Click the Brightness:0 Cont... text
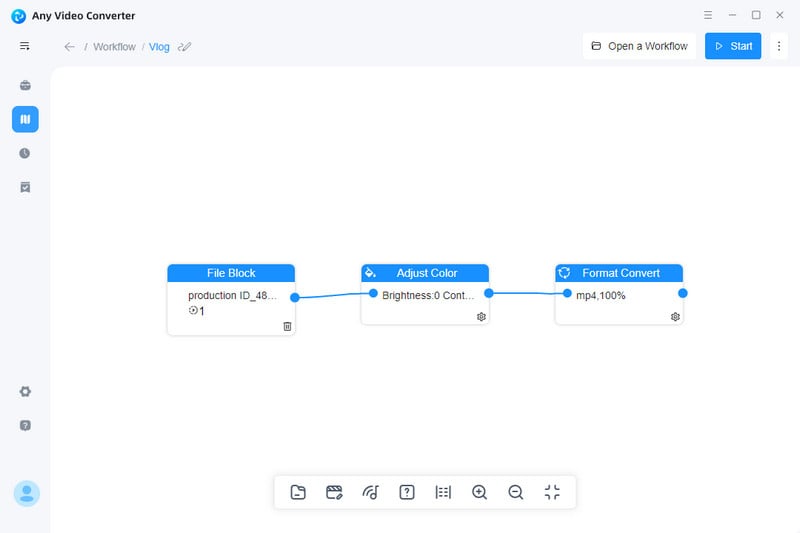The image size is (800, 533). click(x=428, y=295)
